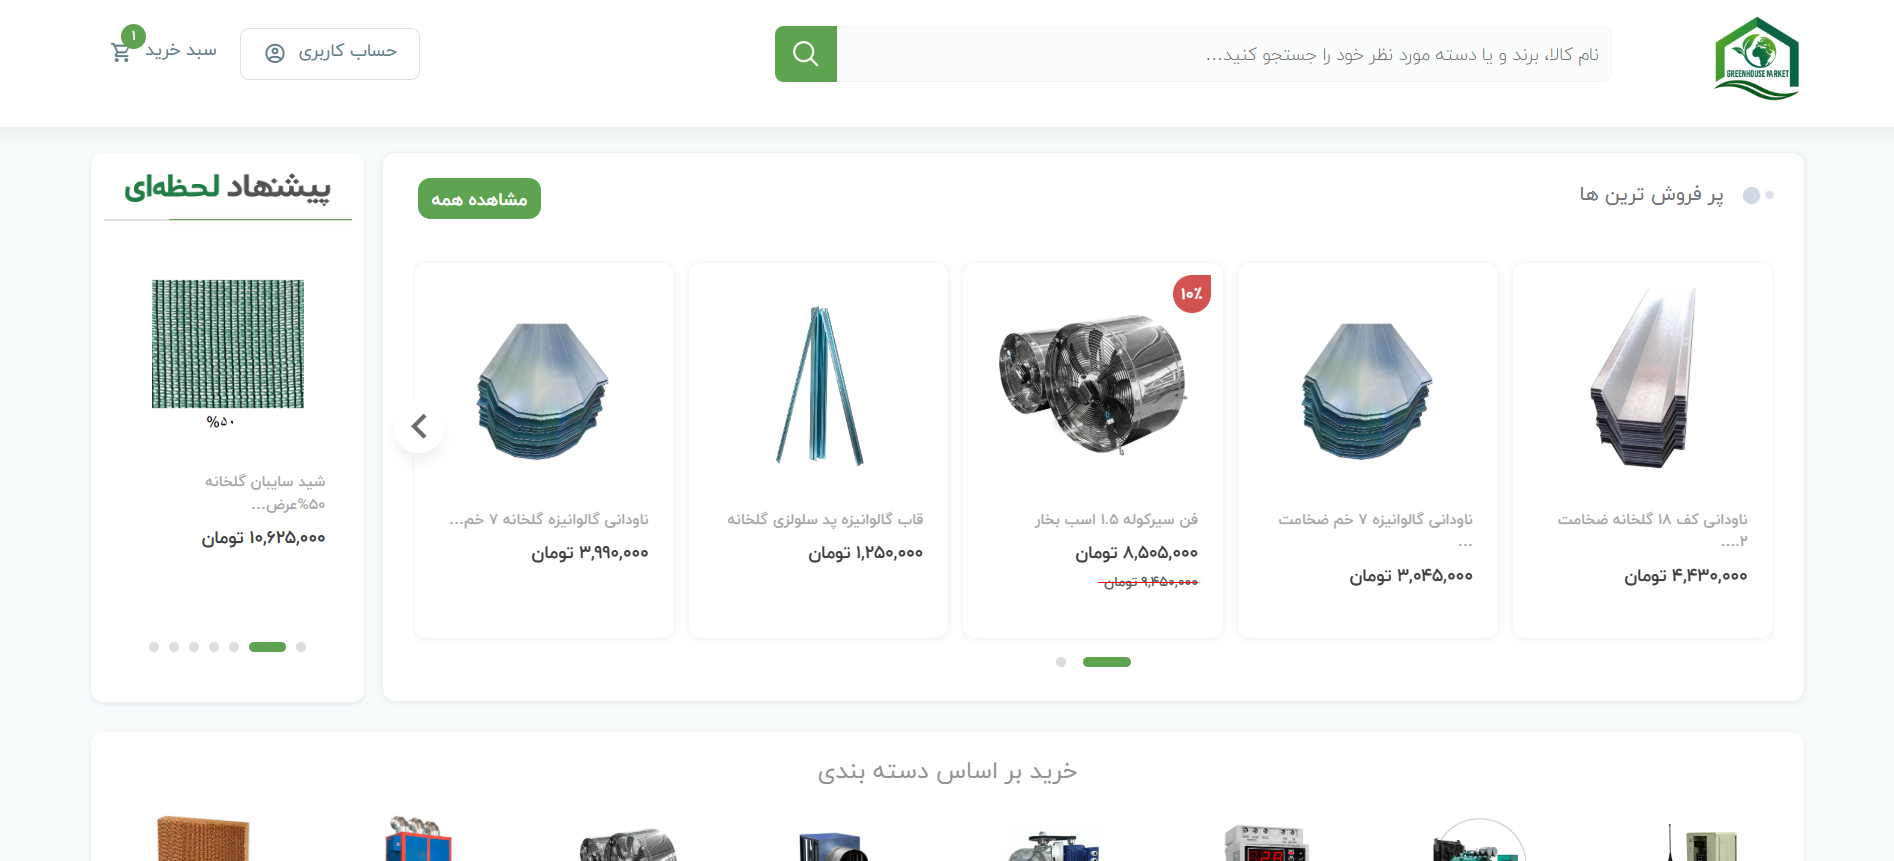Click the 10% discount badge on the fan product
Viewport: 1894px width, 861px height.
click(1192, 294)
